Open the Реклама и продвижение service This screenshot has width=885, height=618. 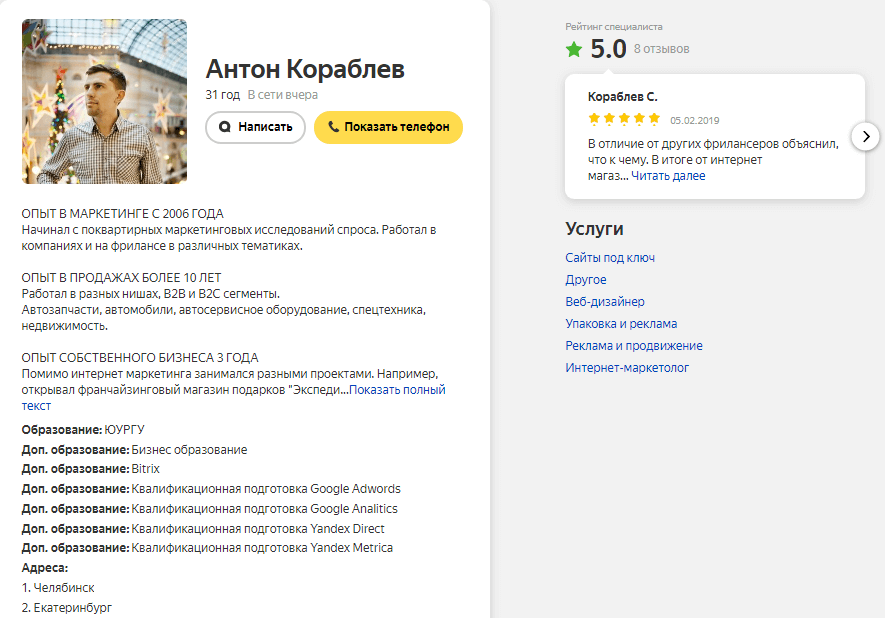click(634, 346)
